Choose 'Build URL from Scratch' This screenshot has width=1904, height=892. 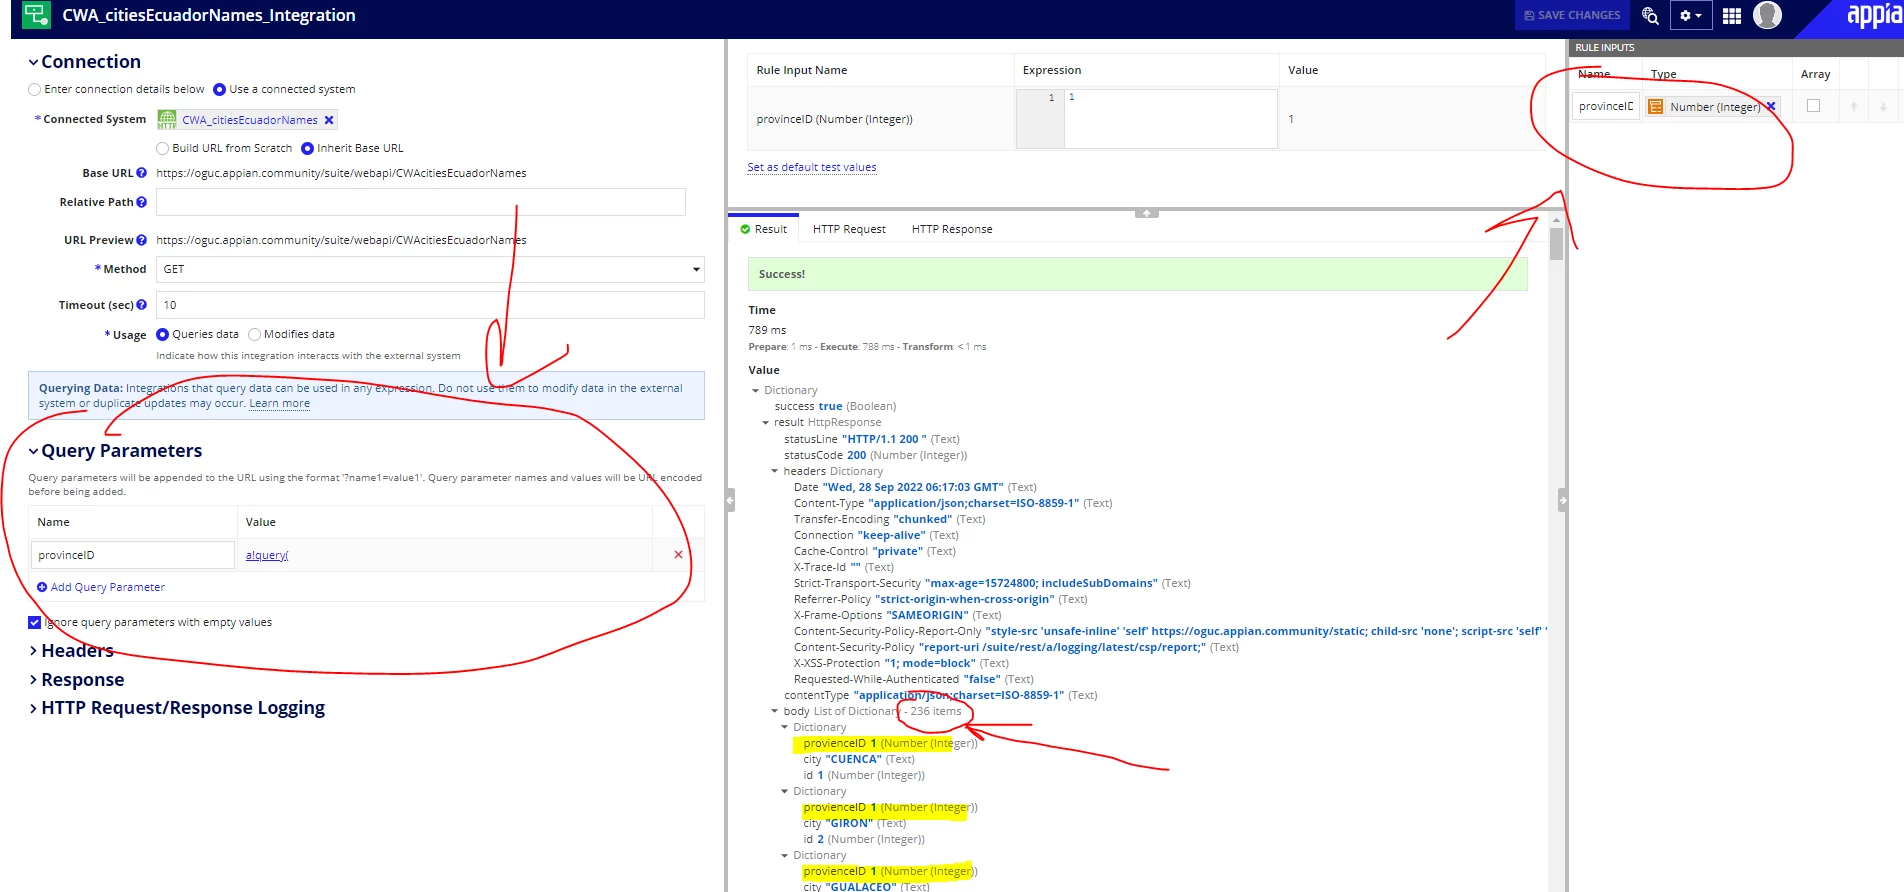pyautogui.click(x=163, y=148)
